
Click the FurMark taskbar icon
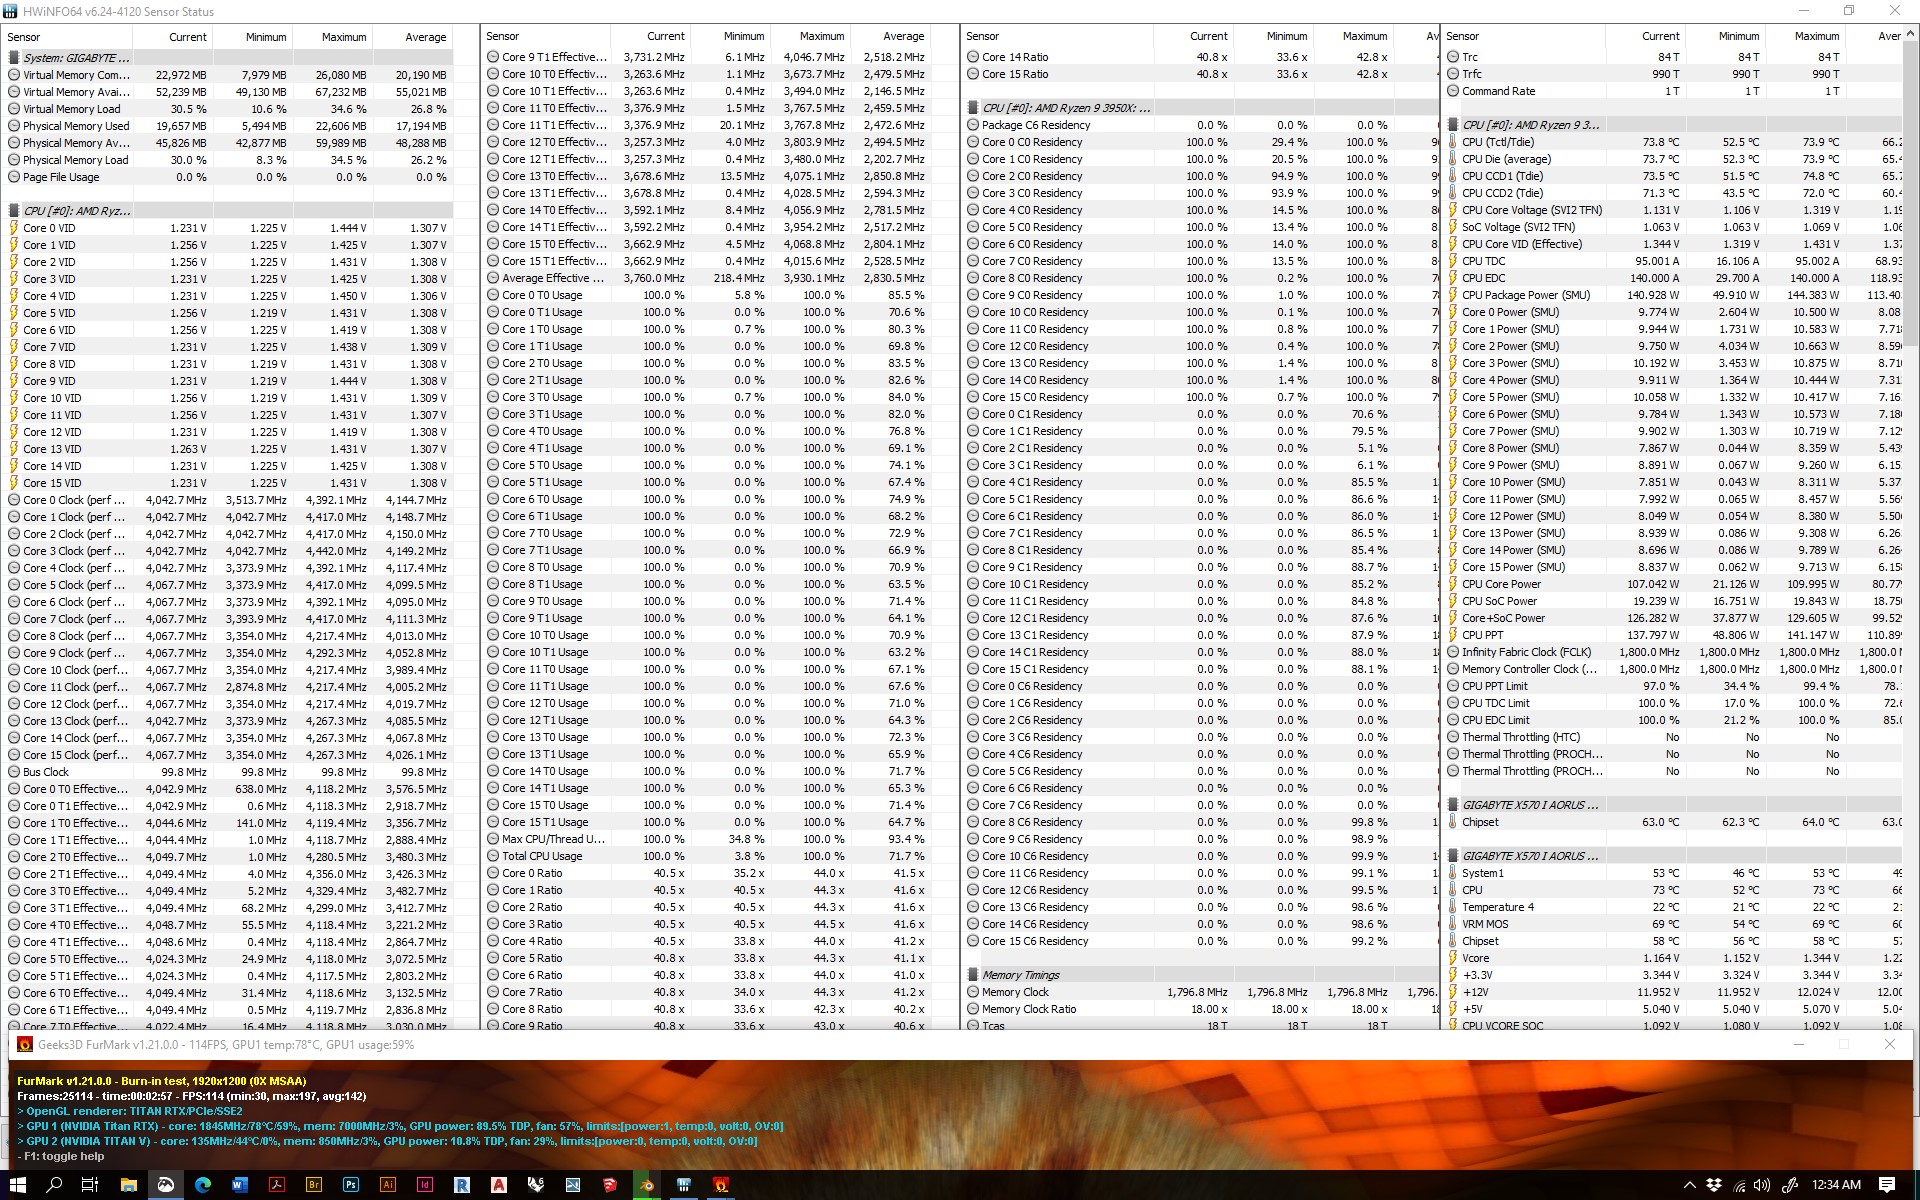click(x=721, y=1185)
